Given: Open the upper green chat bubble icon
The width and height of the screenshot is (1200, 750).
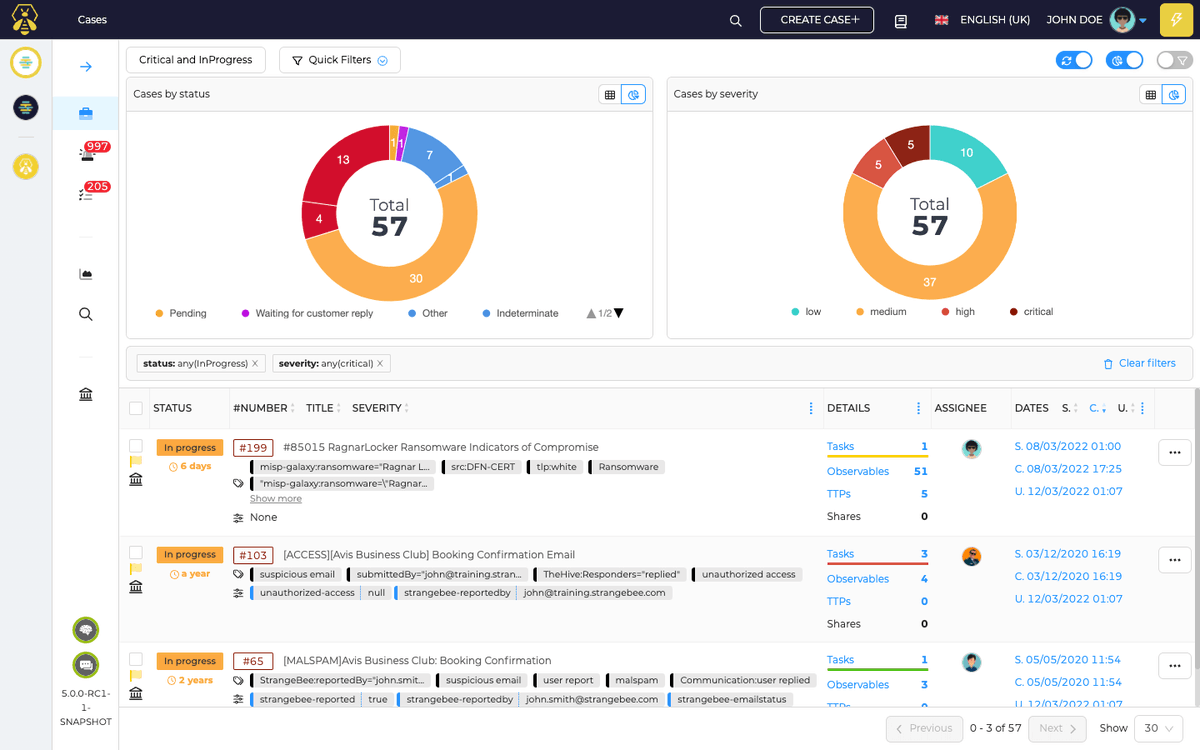Looking at the screenshot, I should [x=86, y=630].
